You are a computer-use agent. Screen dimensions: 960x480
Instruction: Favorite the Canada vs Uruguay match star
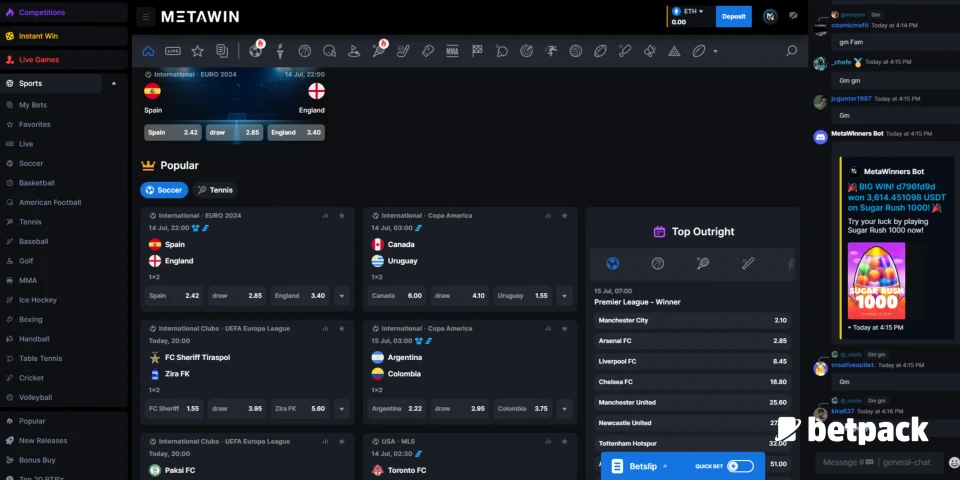(565, 215)
